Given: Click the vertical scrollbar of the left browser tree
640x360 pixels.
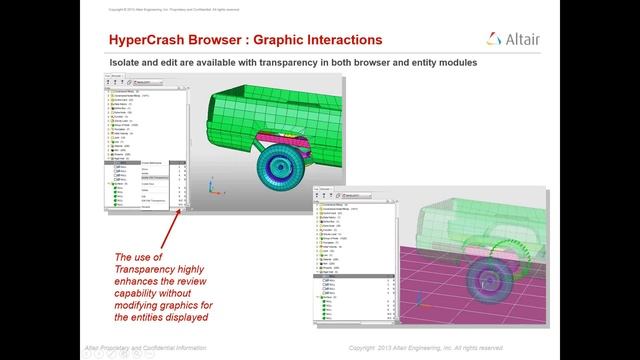Looking at the screenshot, I should (x=188, y=147).
